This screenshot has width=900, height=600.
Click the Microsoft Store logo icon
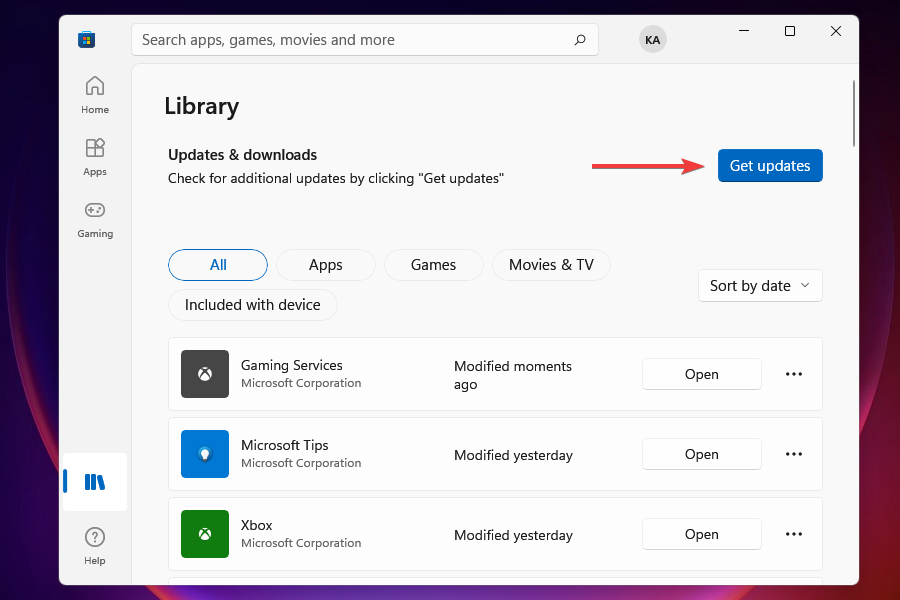click(87, 40)
